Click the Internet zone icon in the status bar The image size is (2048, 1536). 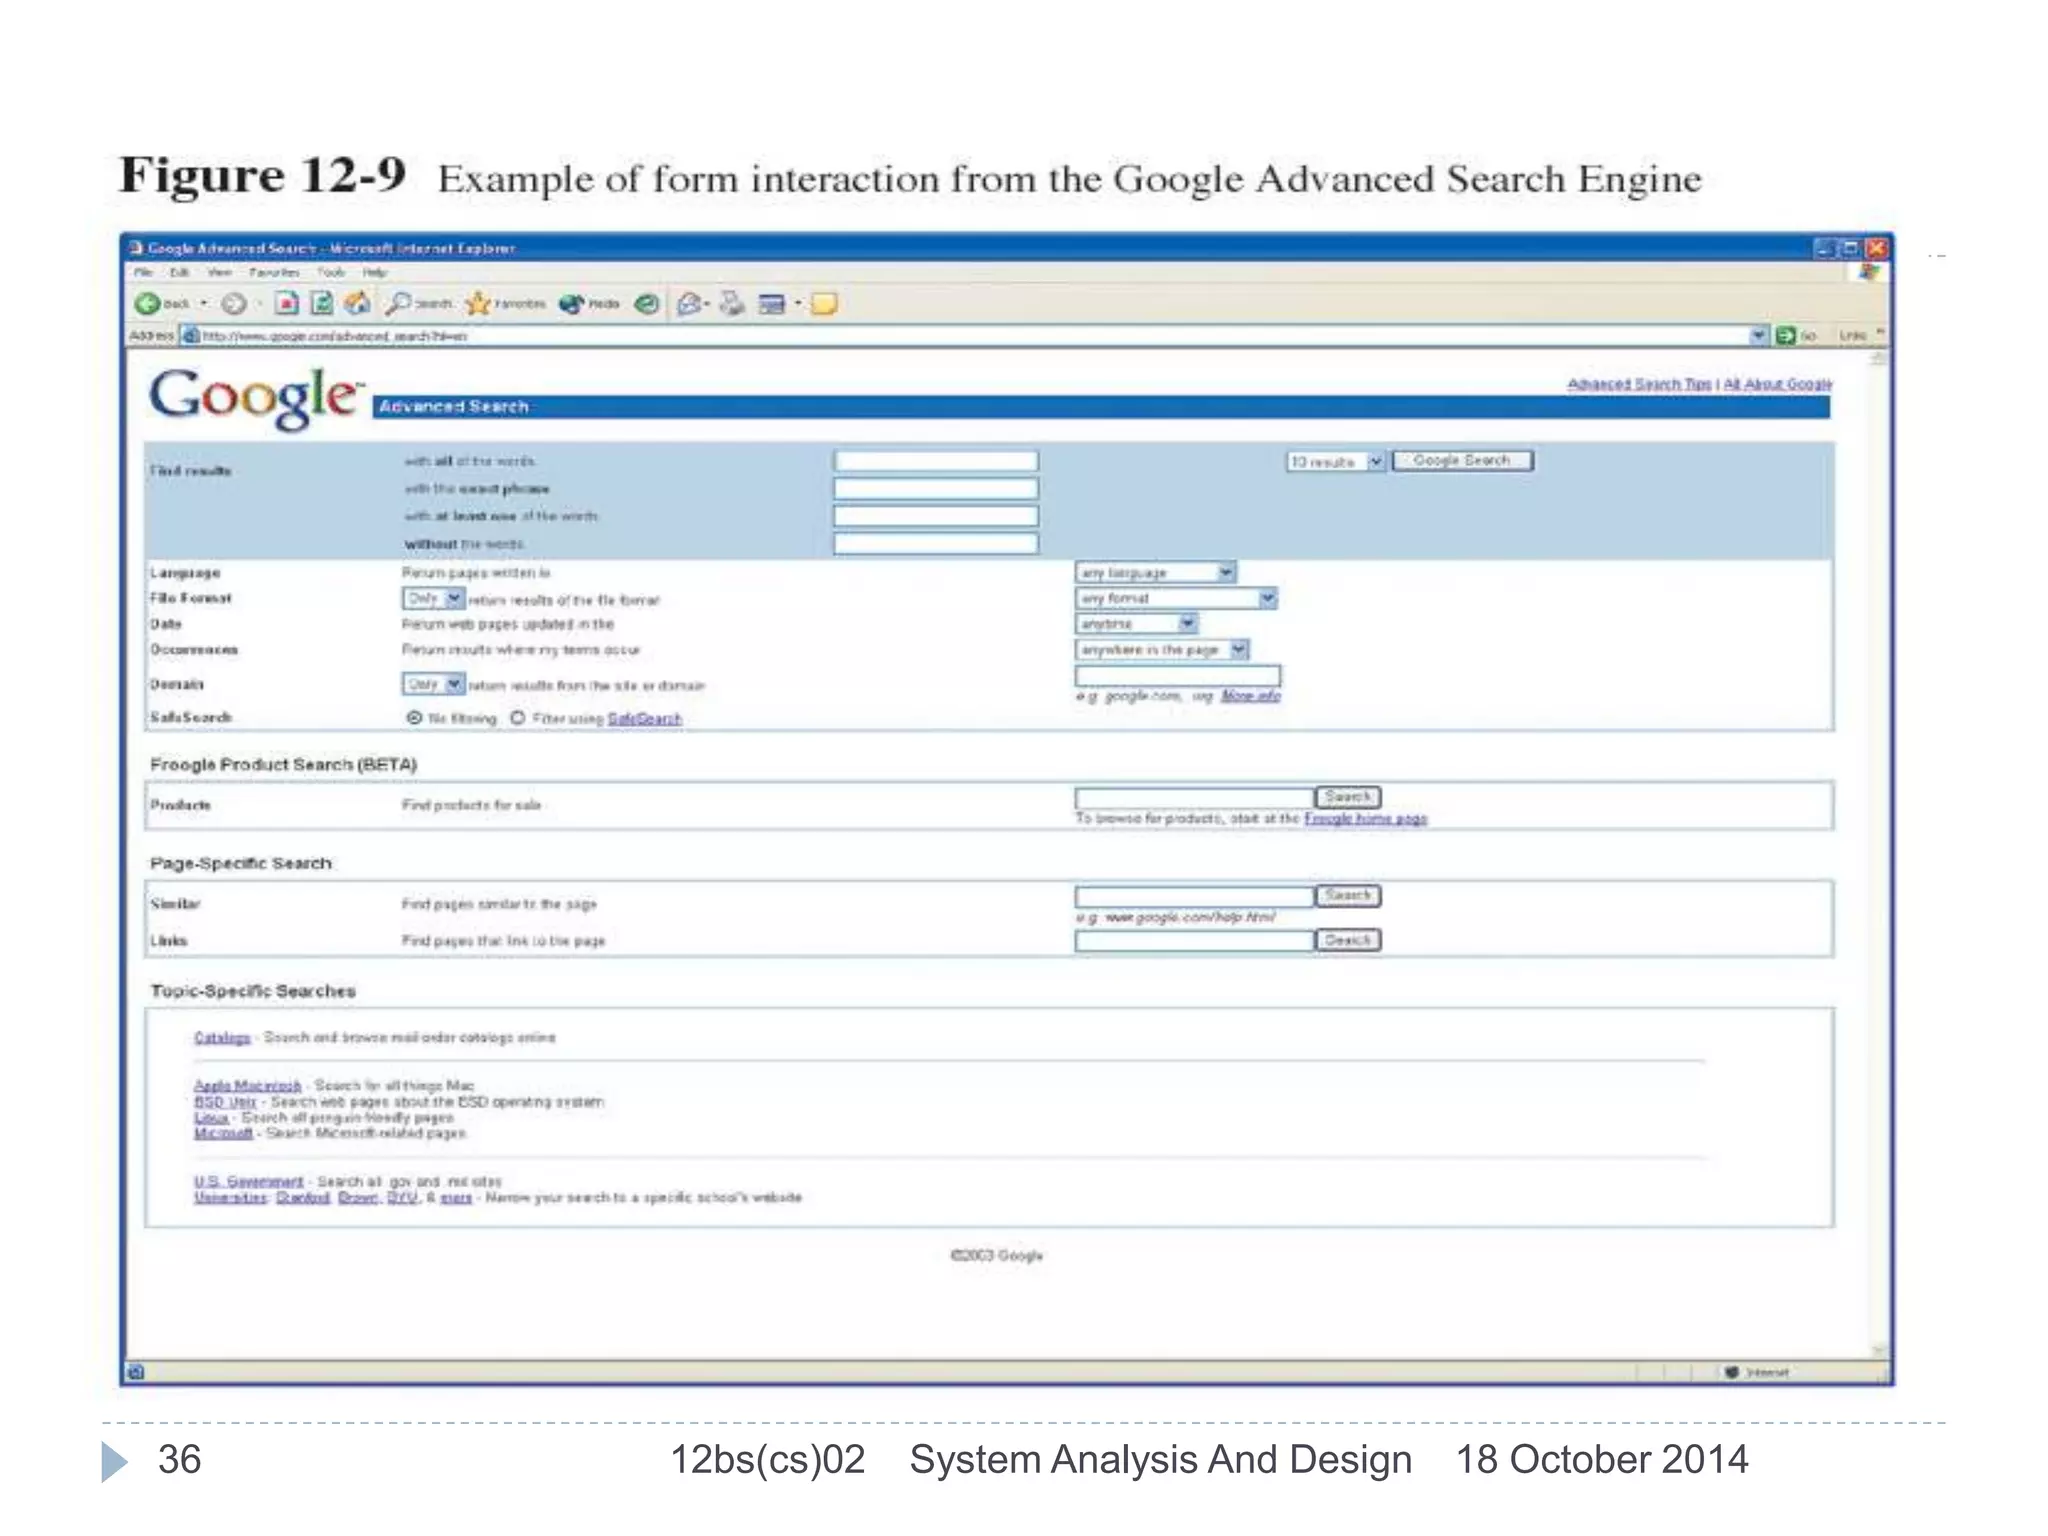[1732, 1372]
